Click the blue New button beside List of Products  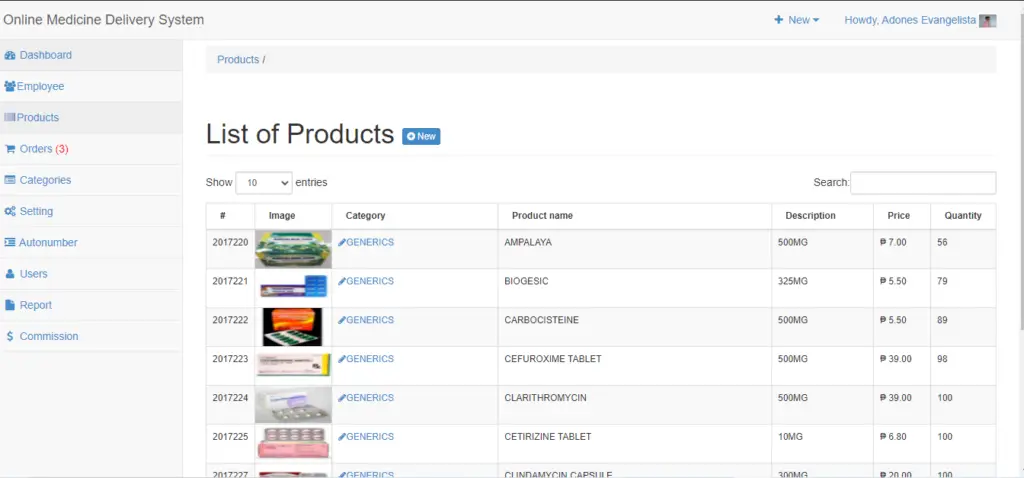click(x=421, y=136)
